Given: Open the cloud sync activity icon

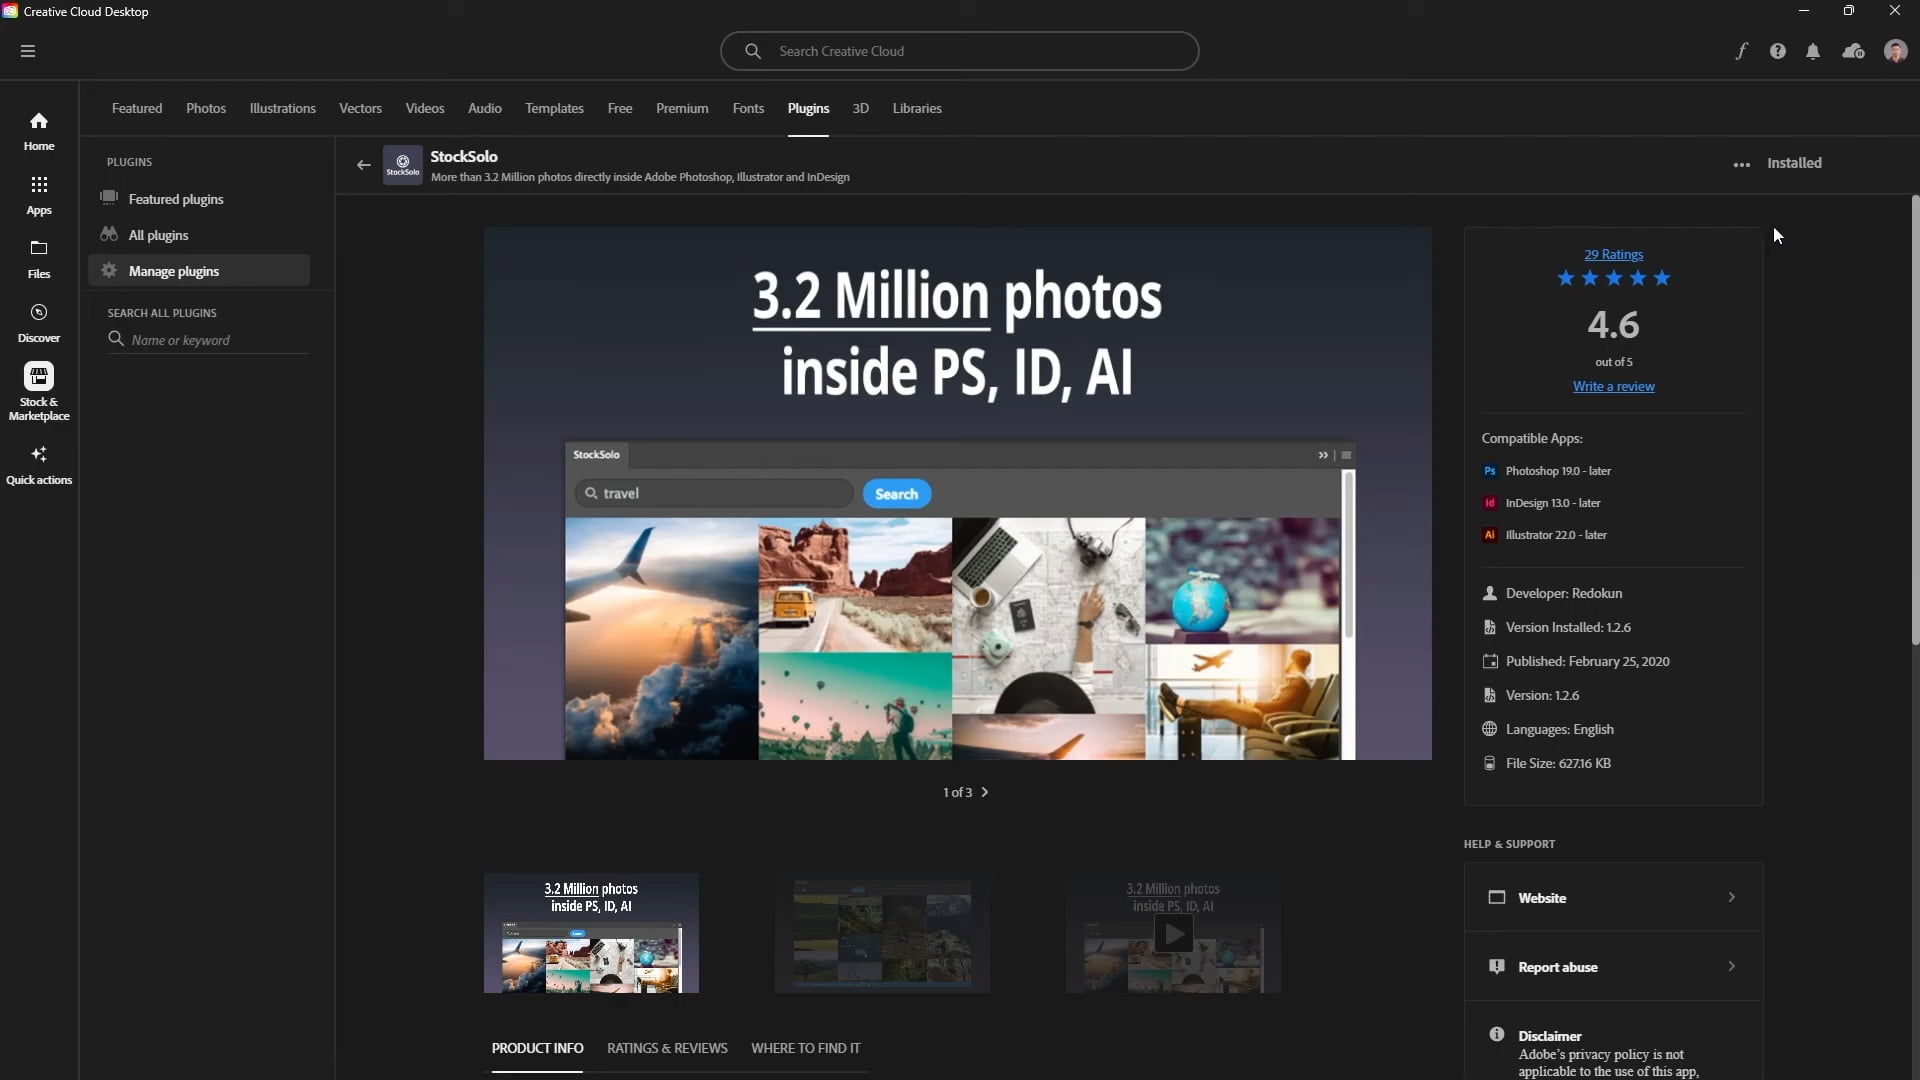Looking at the screenshot, I should (1853, 51).
